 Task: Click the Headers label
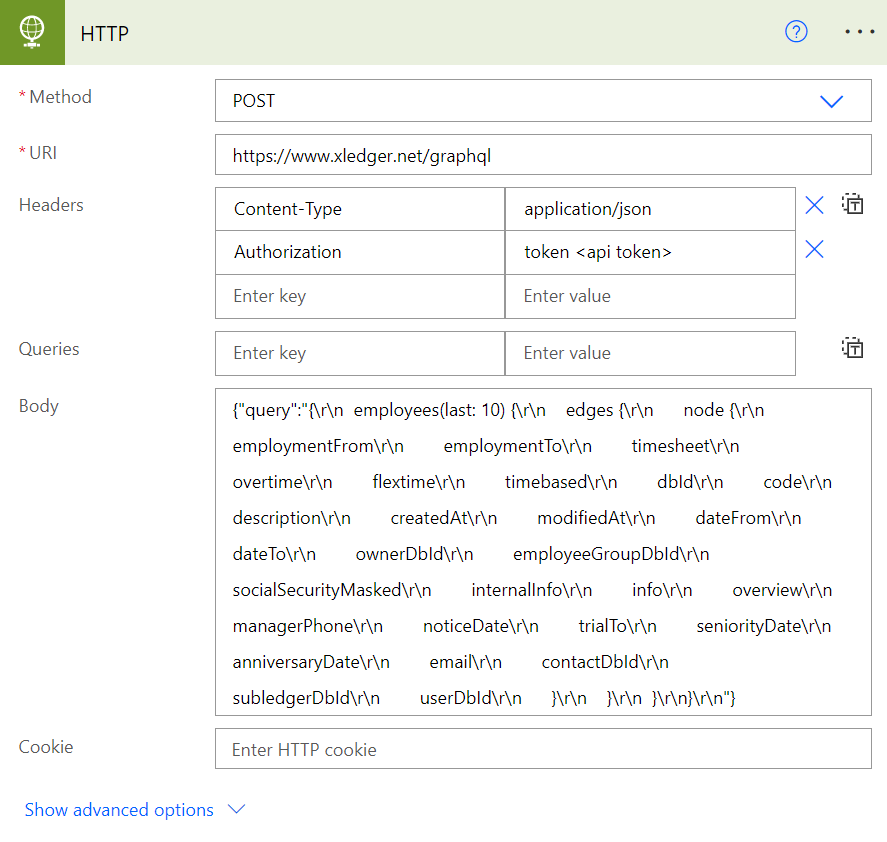[51, 205]
